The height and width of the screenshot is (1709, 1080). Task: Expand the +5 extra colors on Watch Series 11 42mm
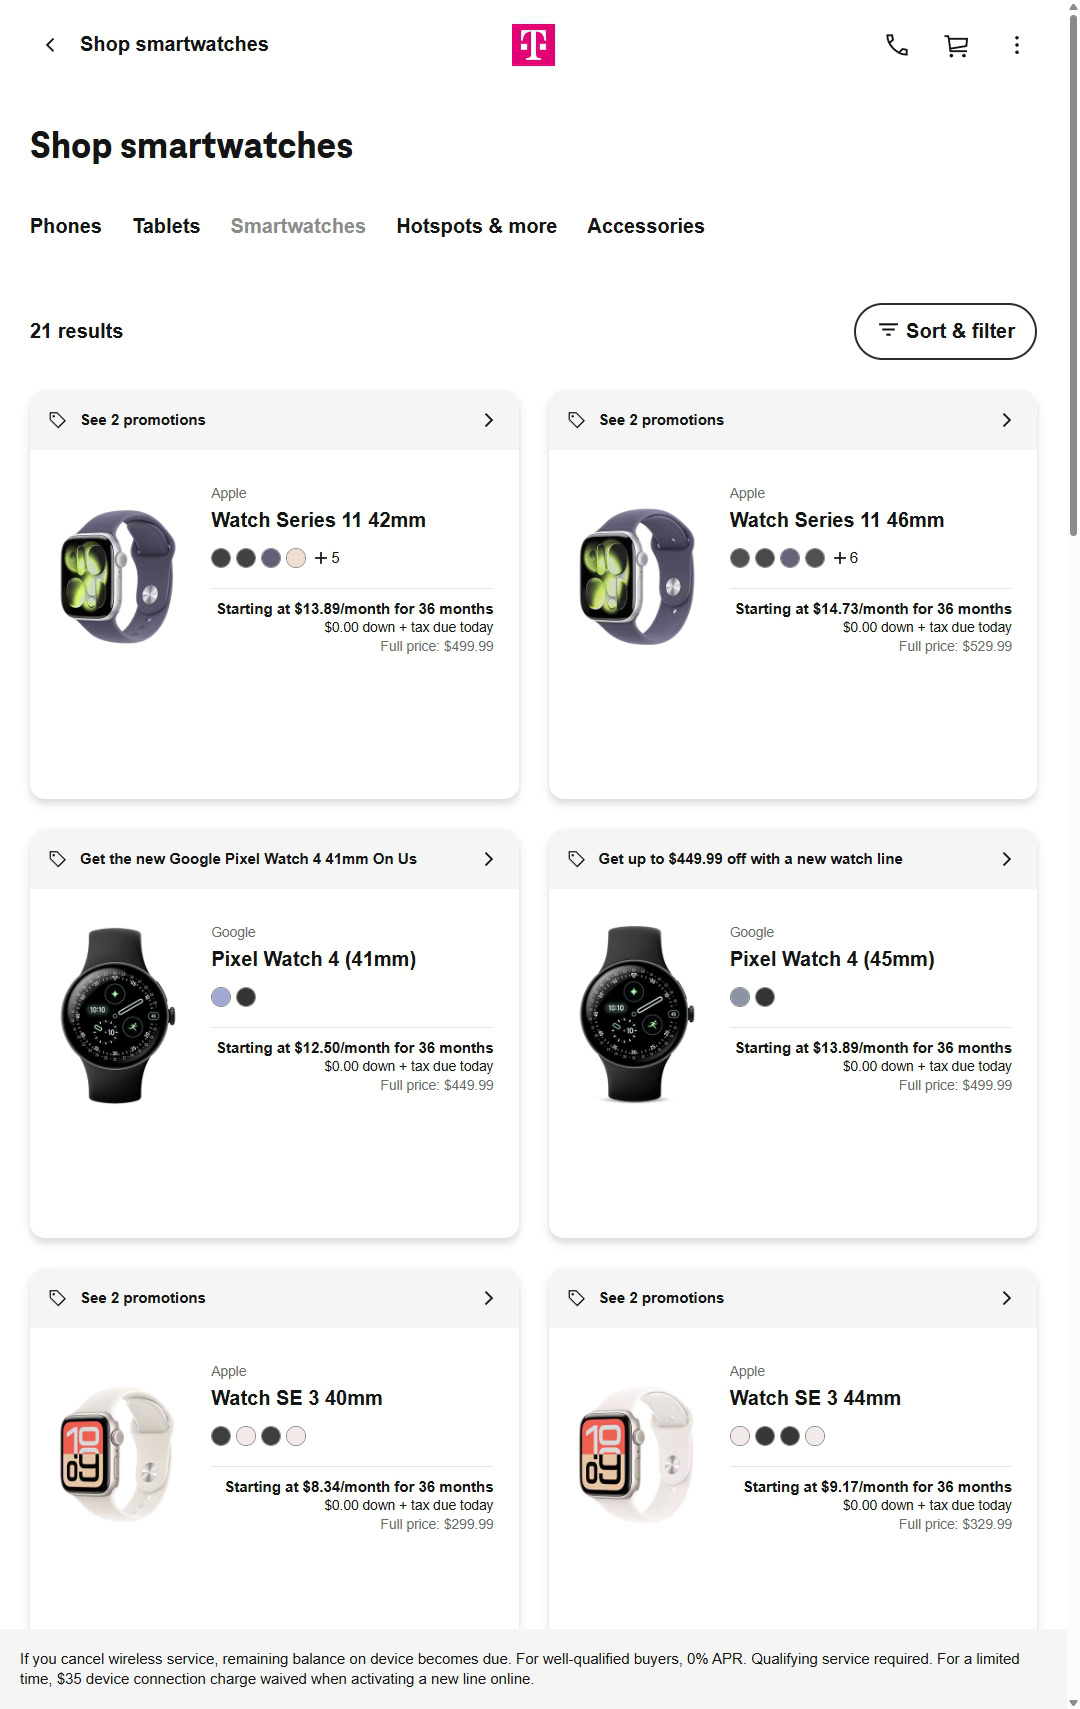[326, 557]
